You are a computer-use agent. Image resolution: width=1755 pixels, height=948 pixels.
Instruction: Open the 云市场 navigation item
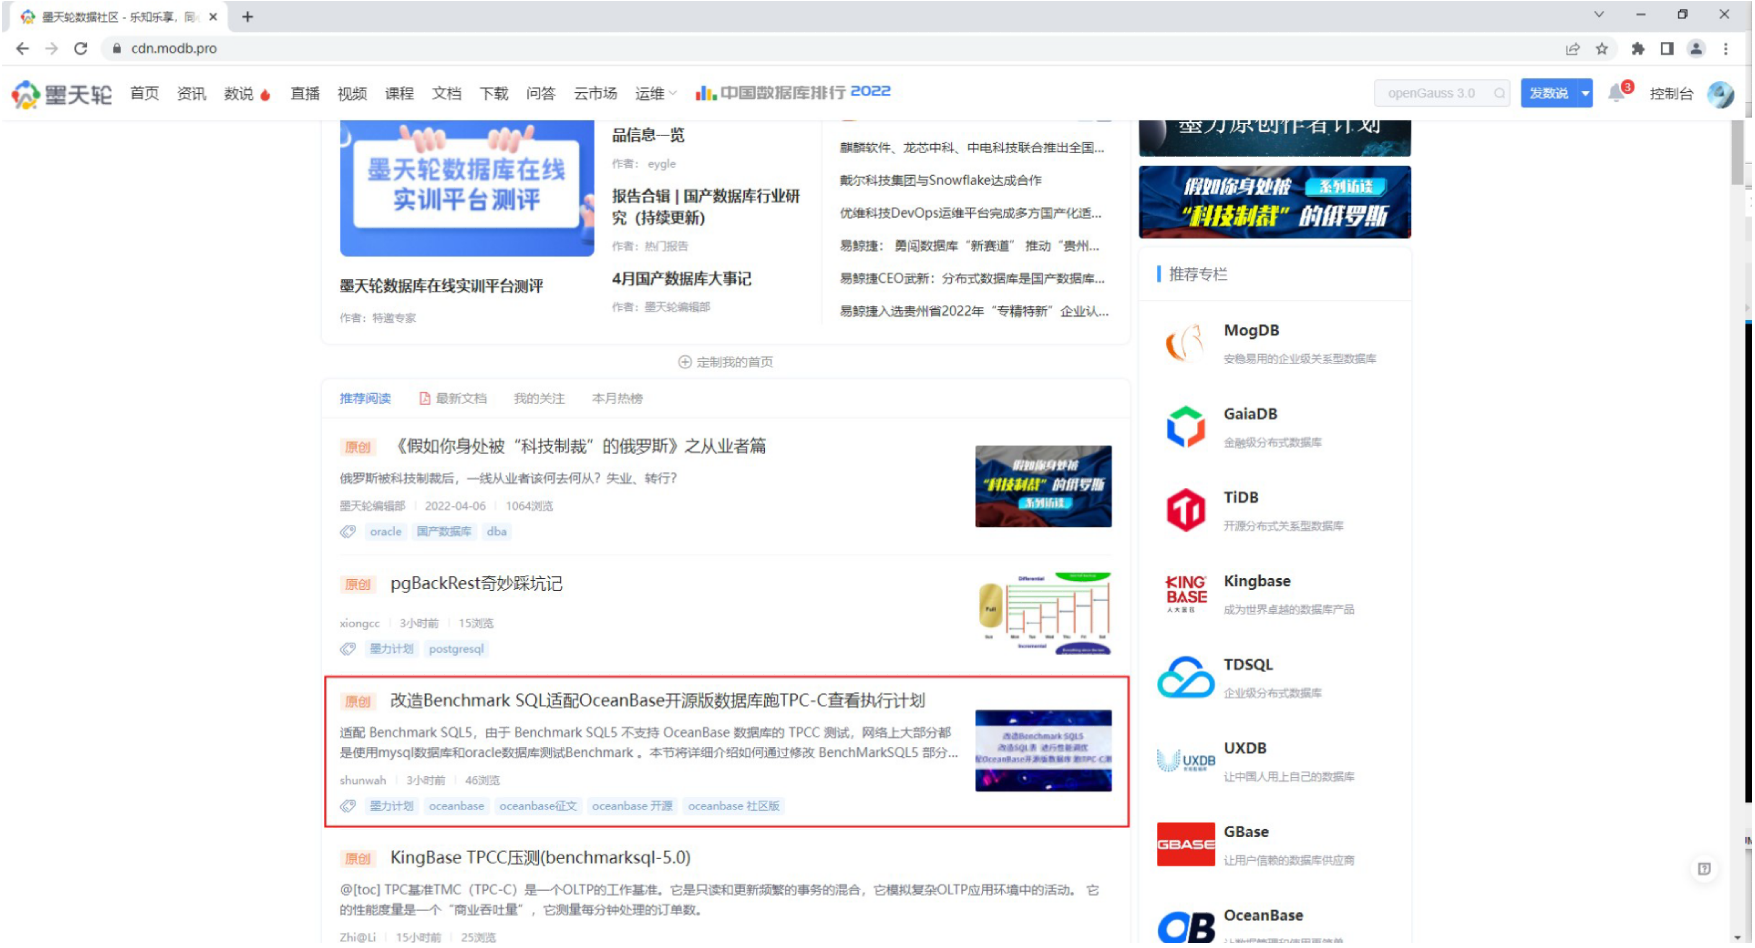[595, 93]
